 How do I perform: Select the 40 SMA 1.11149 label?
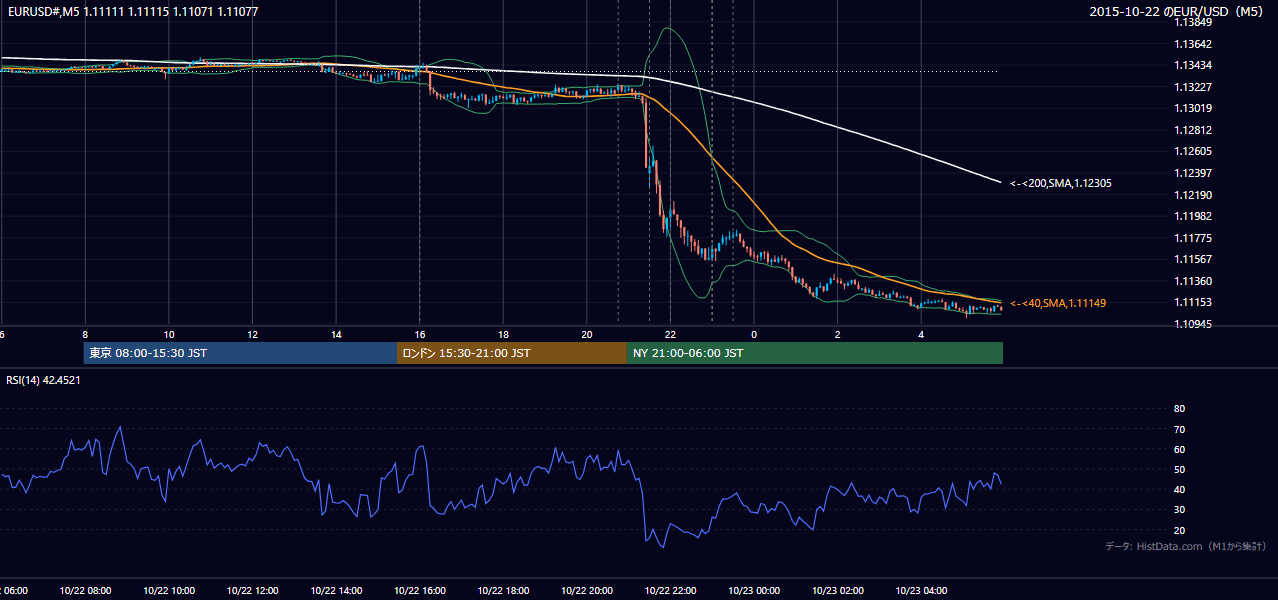[1058, 303]
